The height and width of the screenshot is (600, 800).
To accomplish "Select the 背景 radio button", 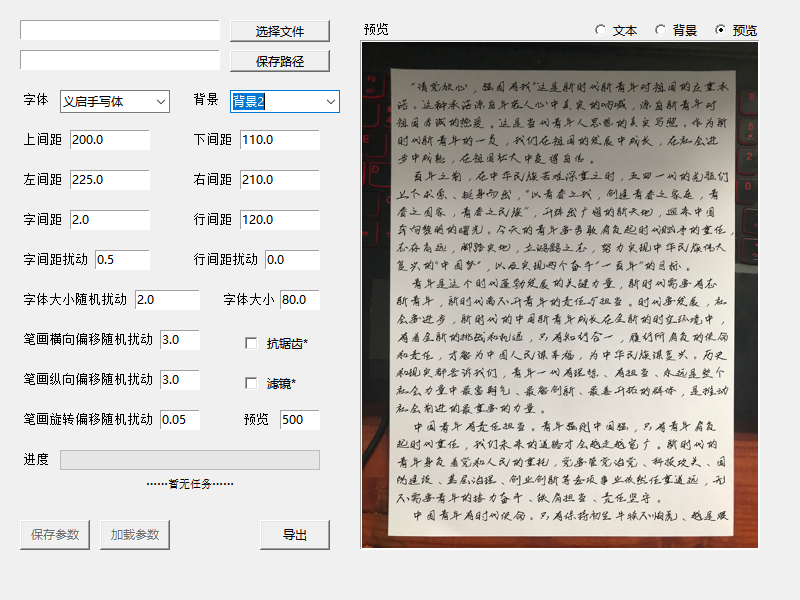I will tap(661, 30).
